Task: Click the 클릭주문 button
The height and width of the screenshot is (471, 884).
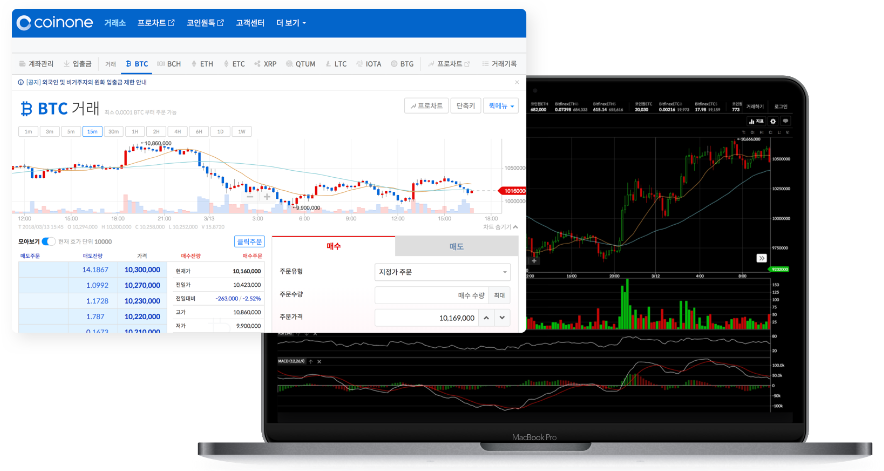Action: pos(249,241)
